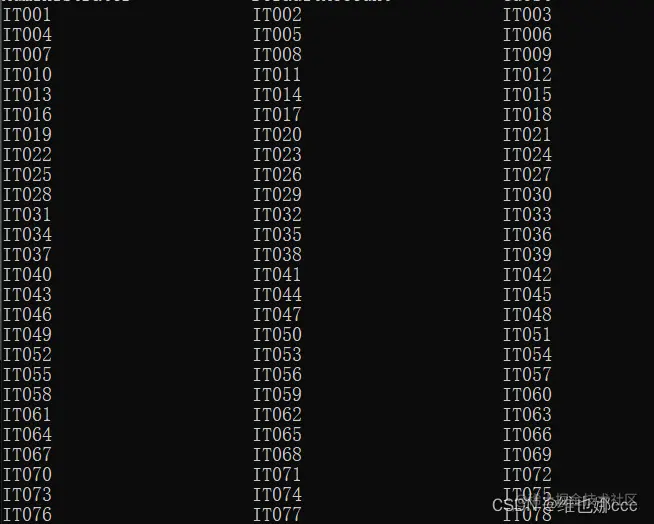
Task: Click the IT014 entry
Action: [277, 95]
